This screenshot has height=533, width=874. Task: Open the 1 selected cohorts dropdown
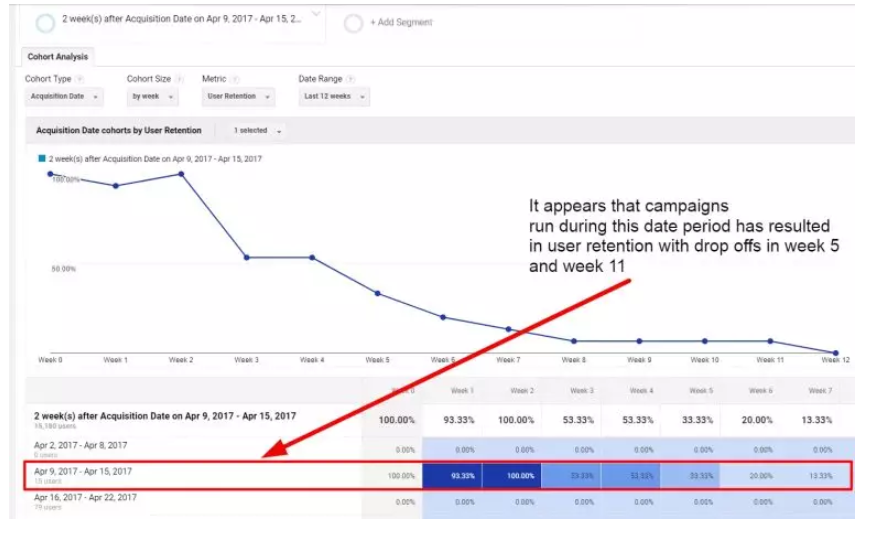[x=258, y=130]
